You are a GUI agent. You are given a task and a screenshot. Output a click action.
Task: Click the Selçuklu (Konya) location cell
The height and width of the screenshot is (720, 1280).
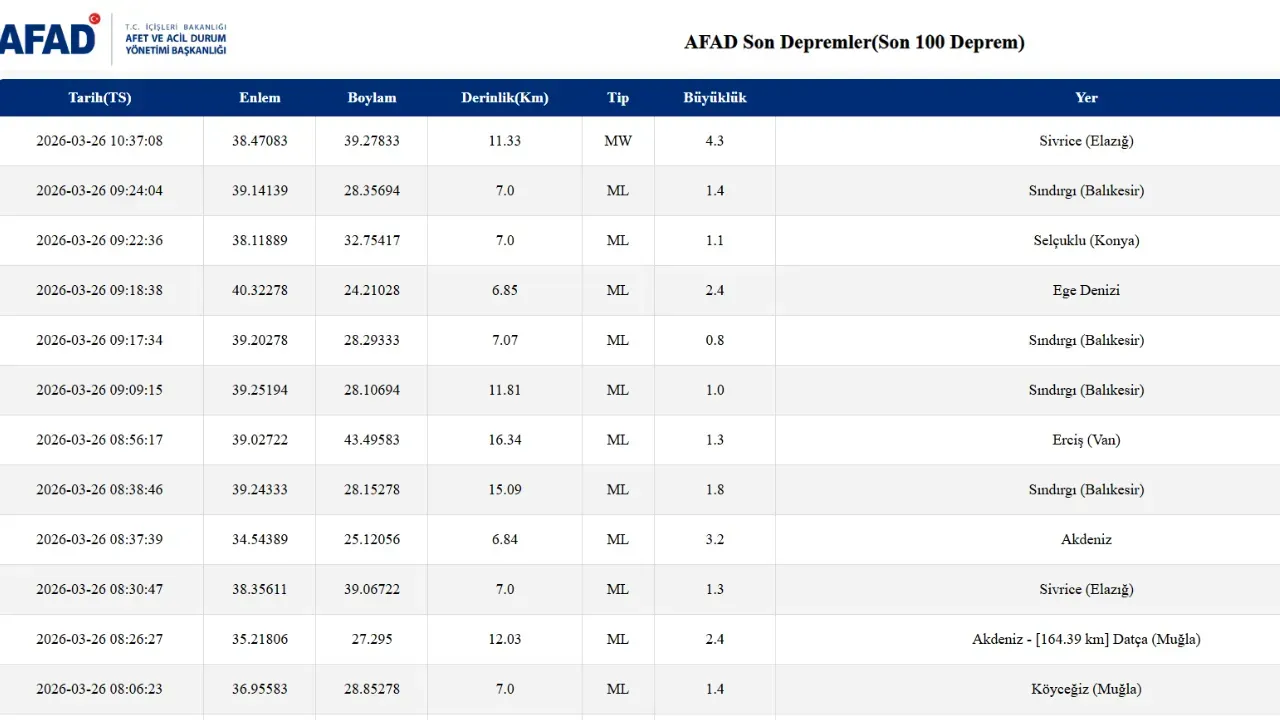(1086, 241)
